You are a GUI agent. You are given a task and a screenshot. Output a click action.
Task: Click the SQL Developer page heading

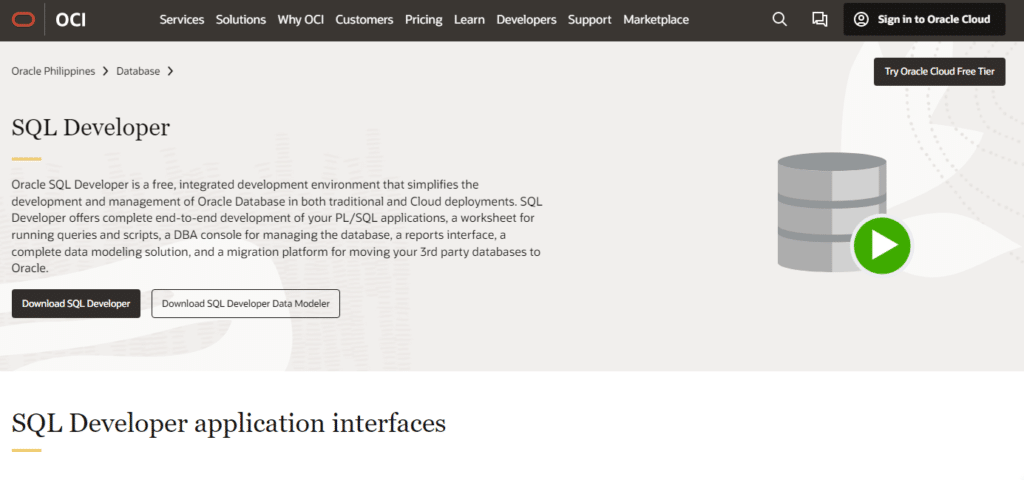click(91, 128)
